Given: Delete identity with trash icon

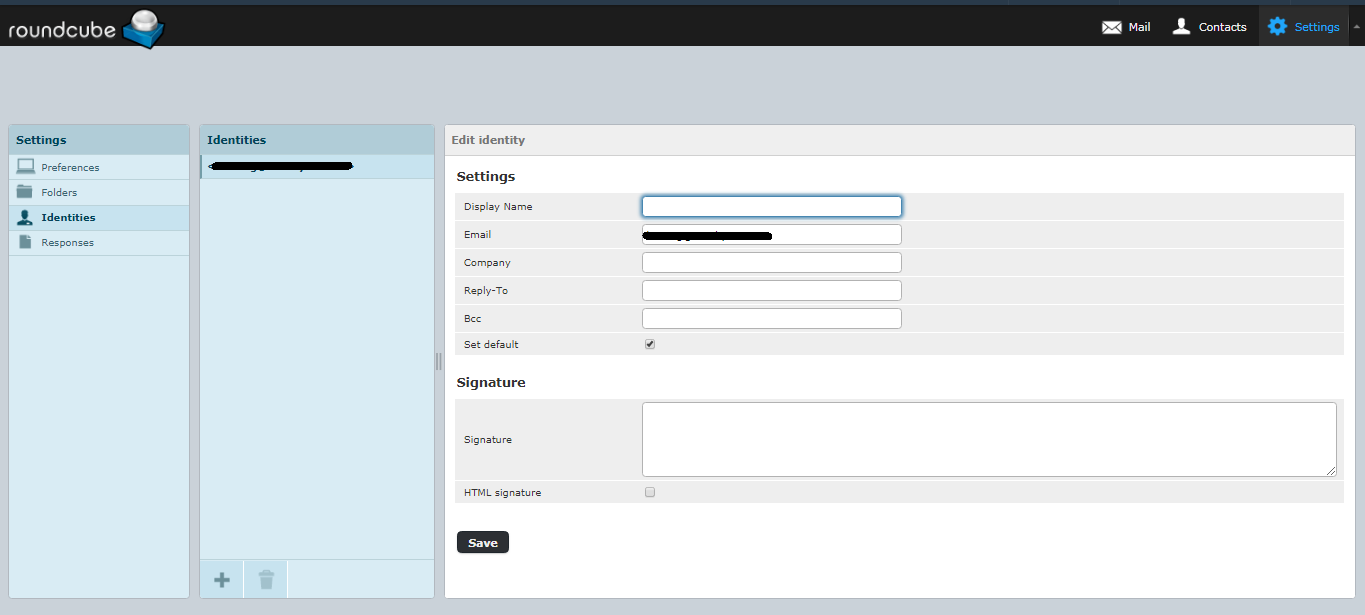Looking at the screenshot, I should (265, 579).
